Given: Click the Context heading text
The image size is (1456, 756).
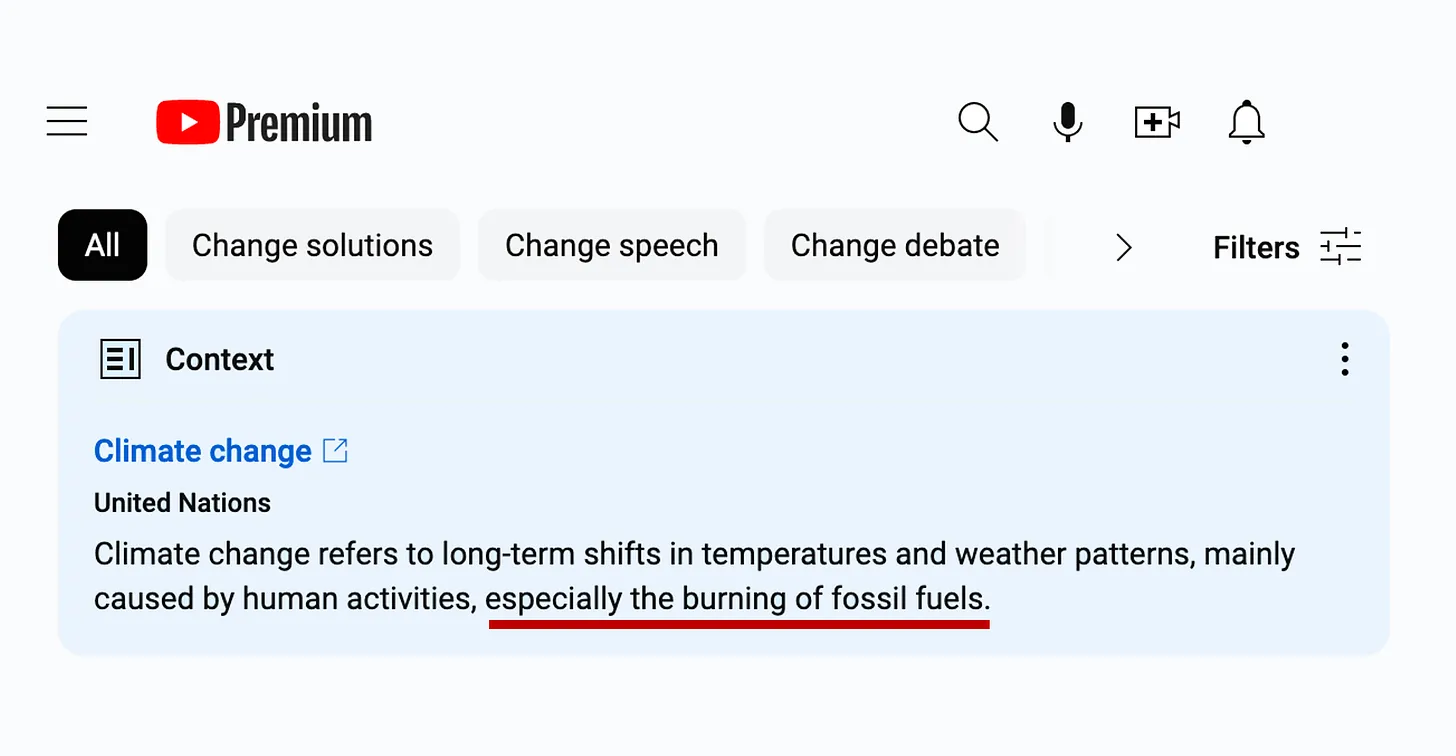Looking at the screenshot, I should [x=220, y=359].
